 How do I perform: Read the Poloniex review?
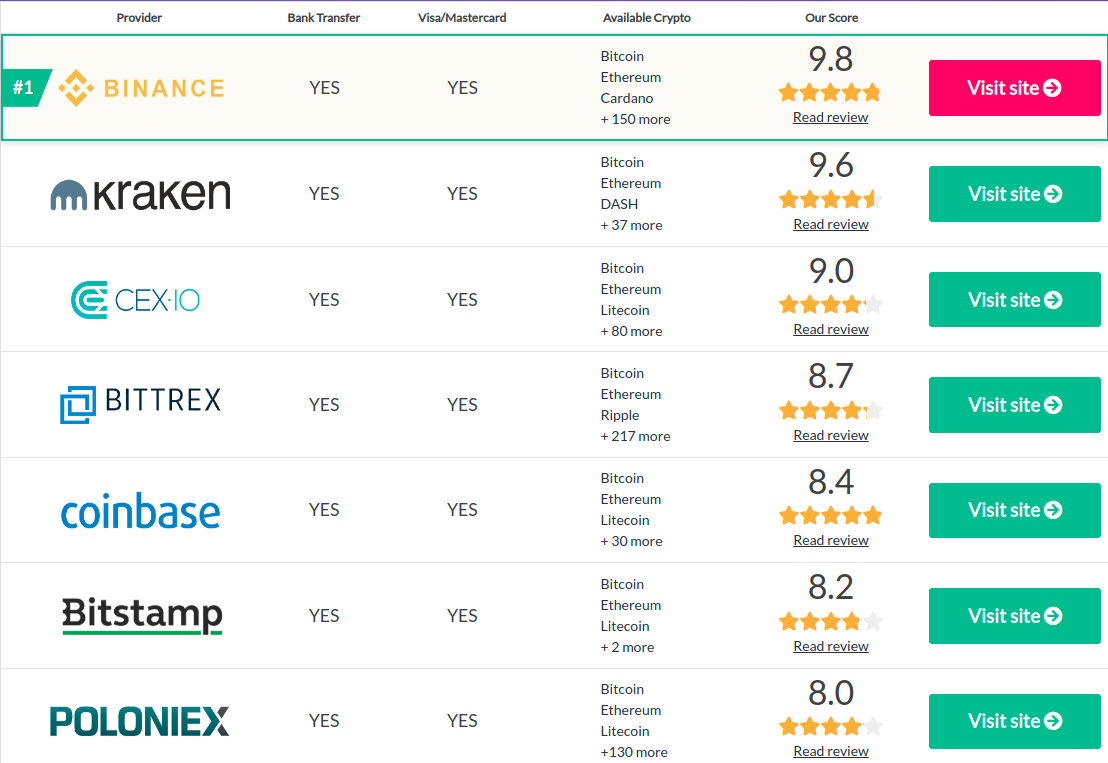[830, 752]
